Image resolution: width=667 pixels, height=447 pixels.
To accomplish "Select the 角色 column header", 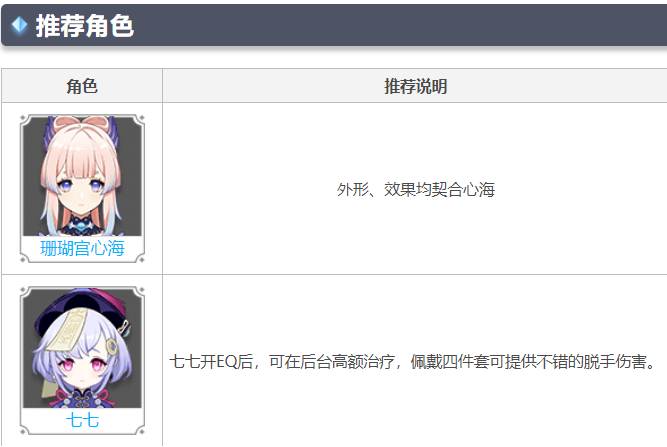I will (x=82, y=86).
